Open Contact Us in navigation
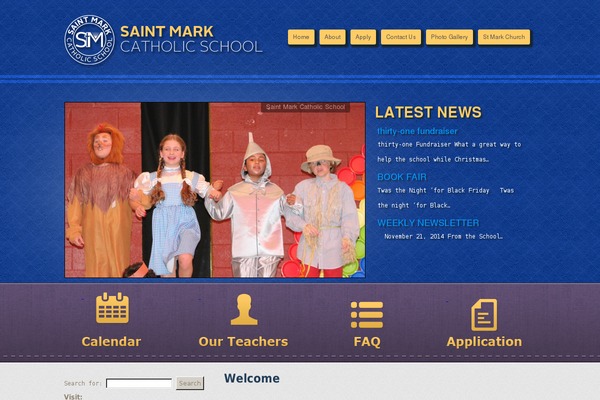 click(401, 37)
